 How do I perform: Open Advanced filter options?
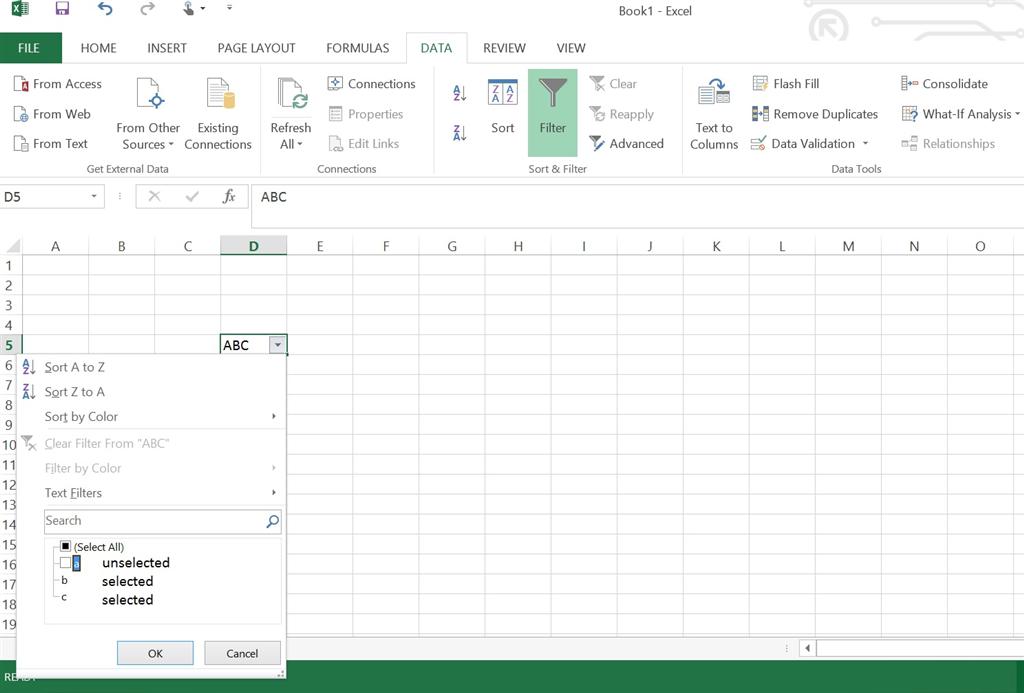tap(626, 144)
